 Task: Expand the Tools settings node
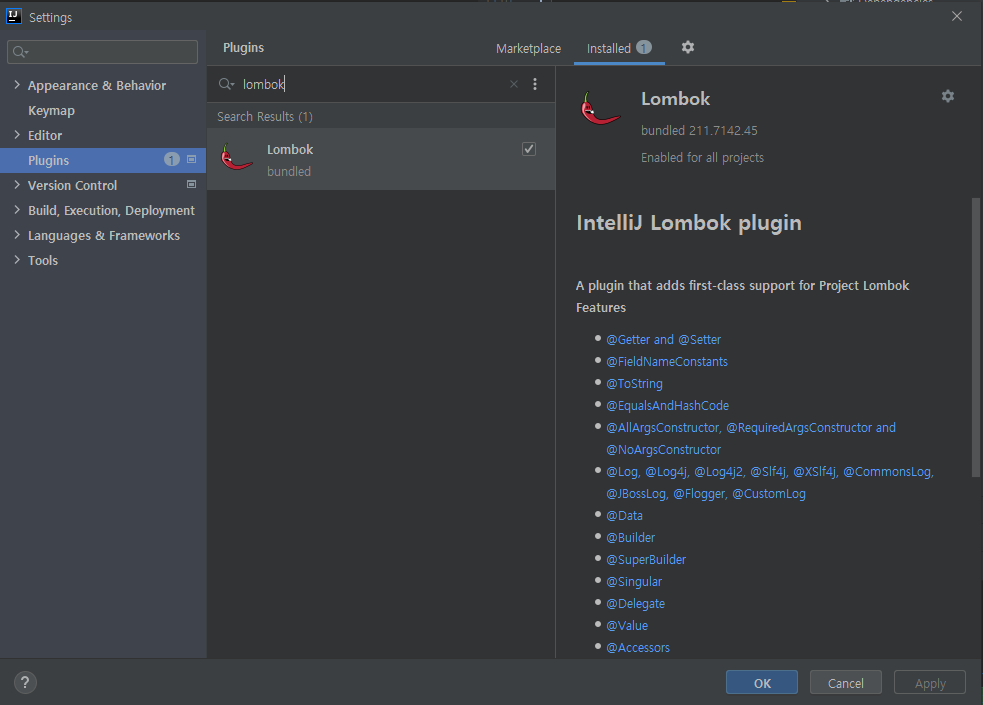click(17, 260)
